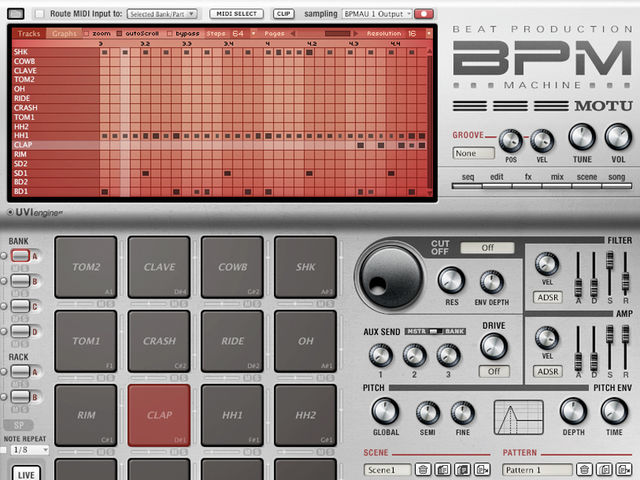640x480 pixels.
Task: Tick the Route MIDI Input checkbox
Action: 40,14
